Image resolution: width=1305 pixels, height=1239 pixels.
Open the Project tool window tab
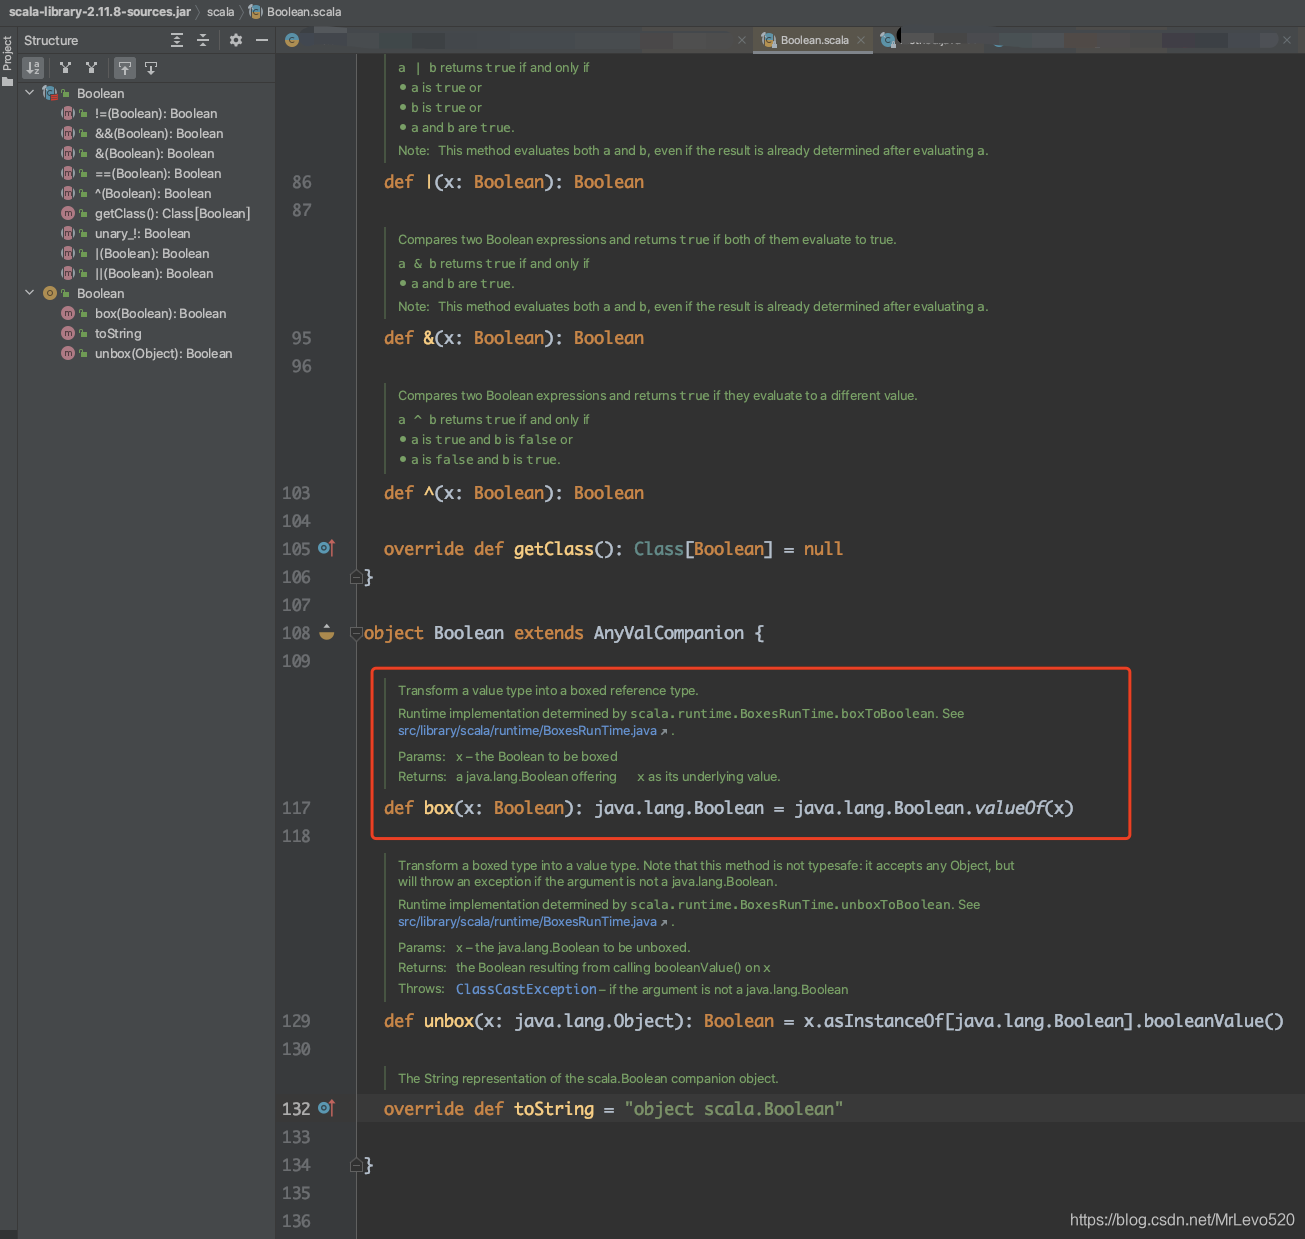click(x=8, y=60)
